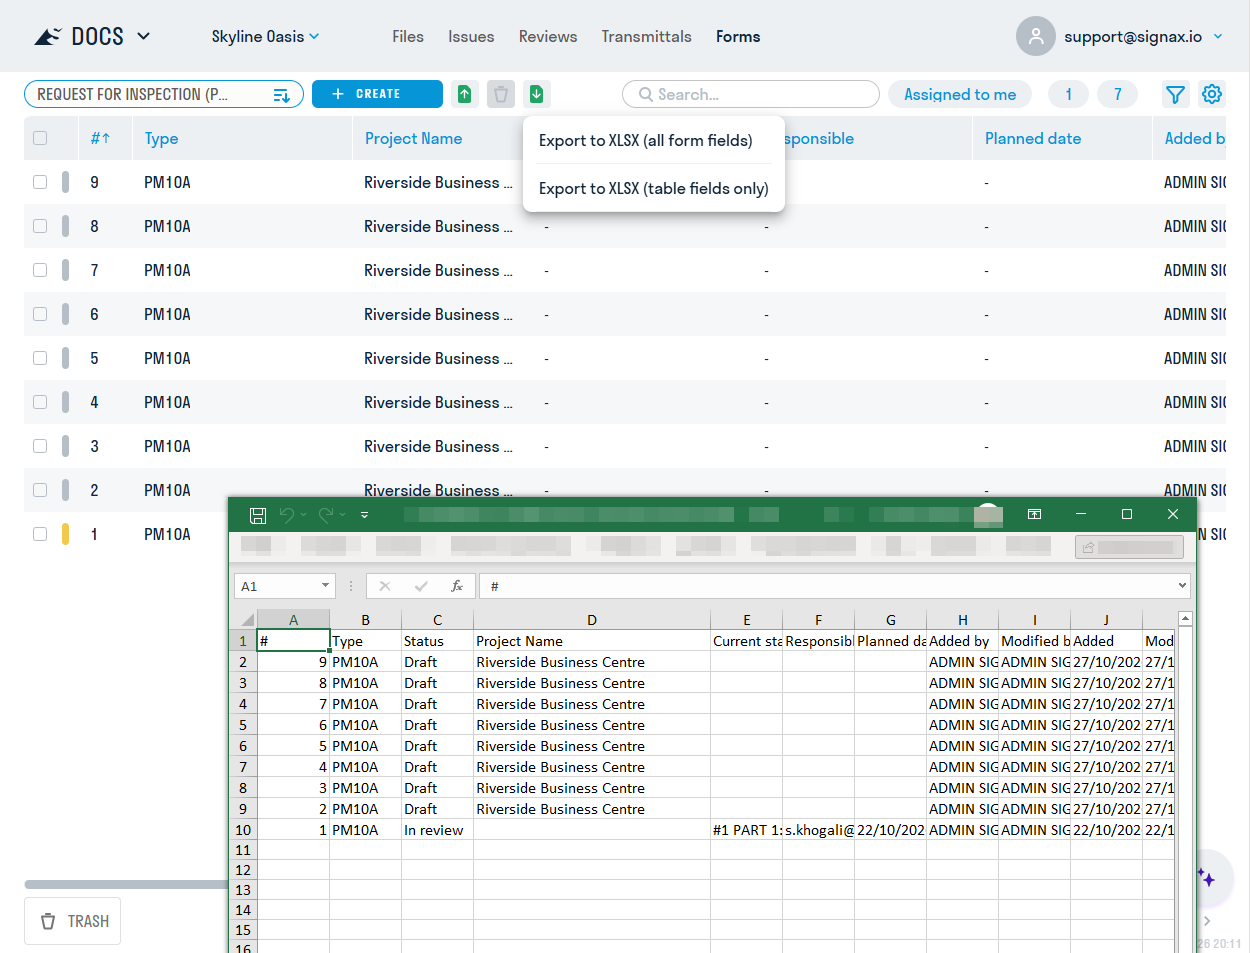Click the green import forms icon
This screenshot has height=953, width=1250.
click(465, 94)
